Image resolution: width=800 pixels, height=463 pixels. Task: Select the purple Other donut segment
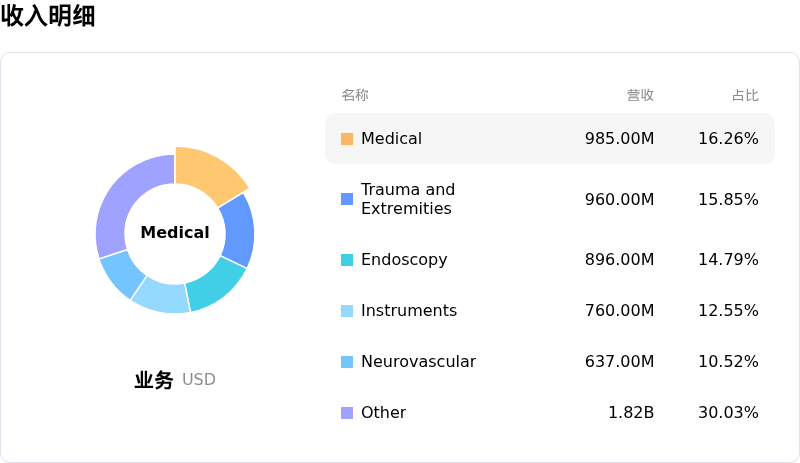click(127, 200)
